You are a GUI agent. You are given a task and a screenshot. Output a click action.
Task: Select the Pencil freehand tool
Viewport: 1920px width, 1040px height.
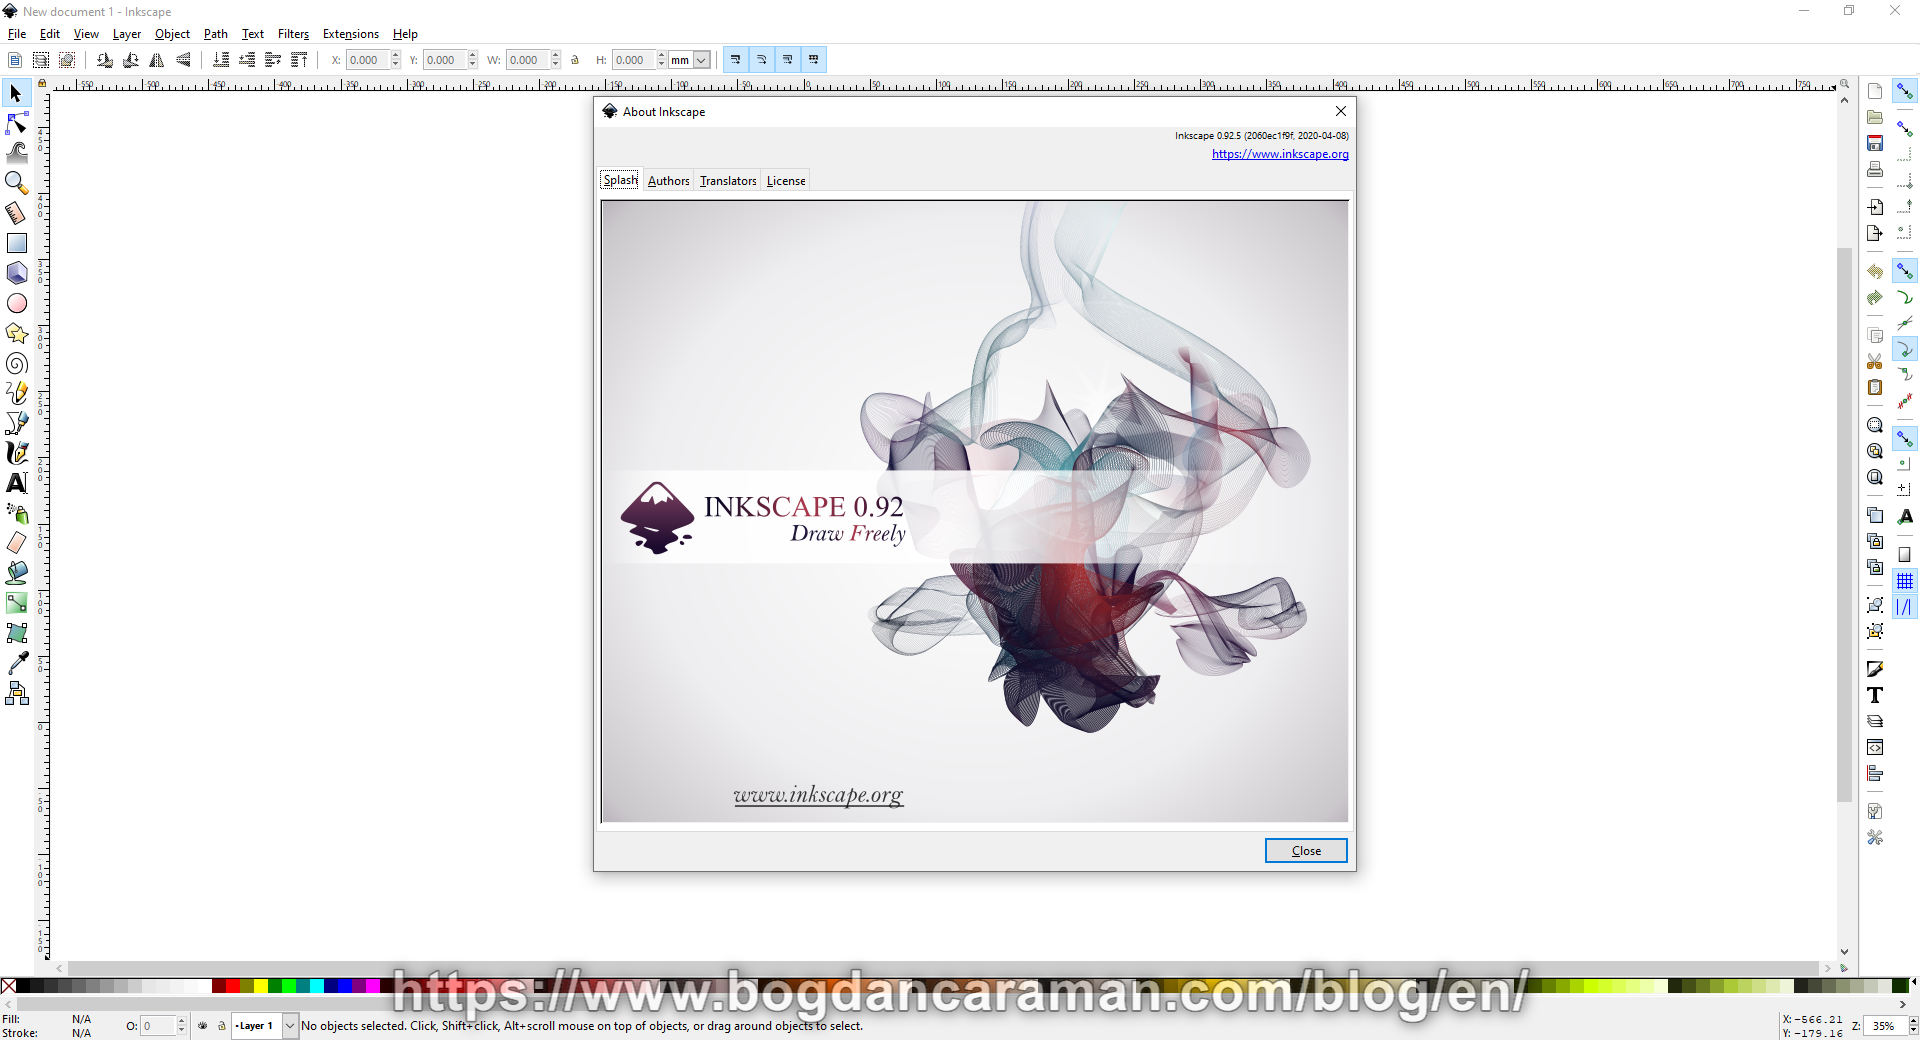point(16,393)
